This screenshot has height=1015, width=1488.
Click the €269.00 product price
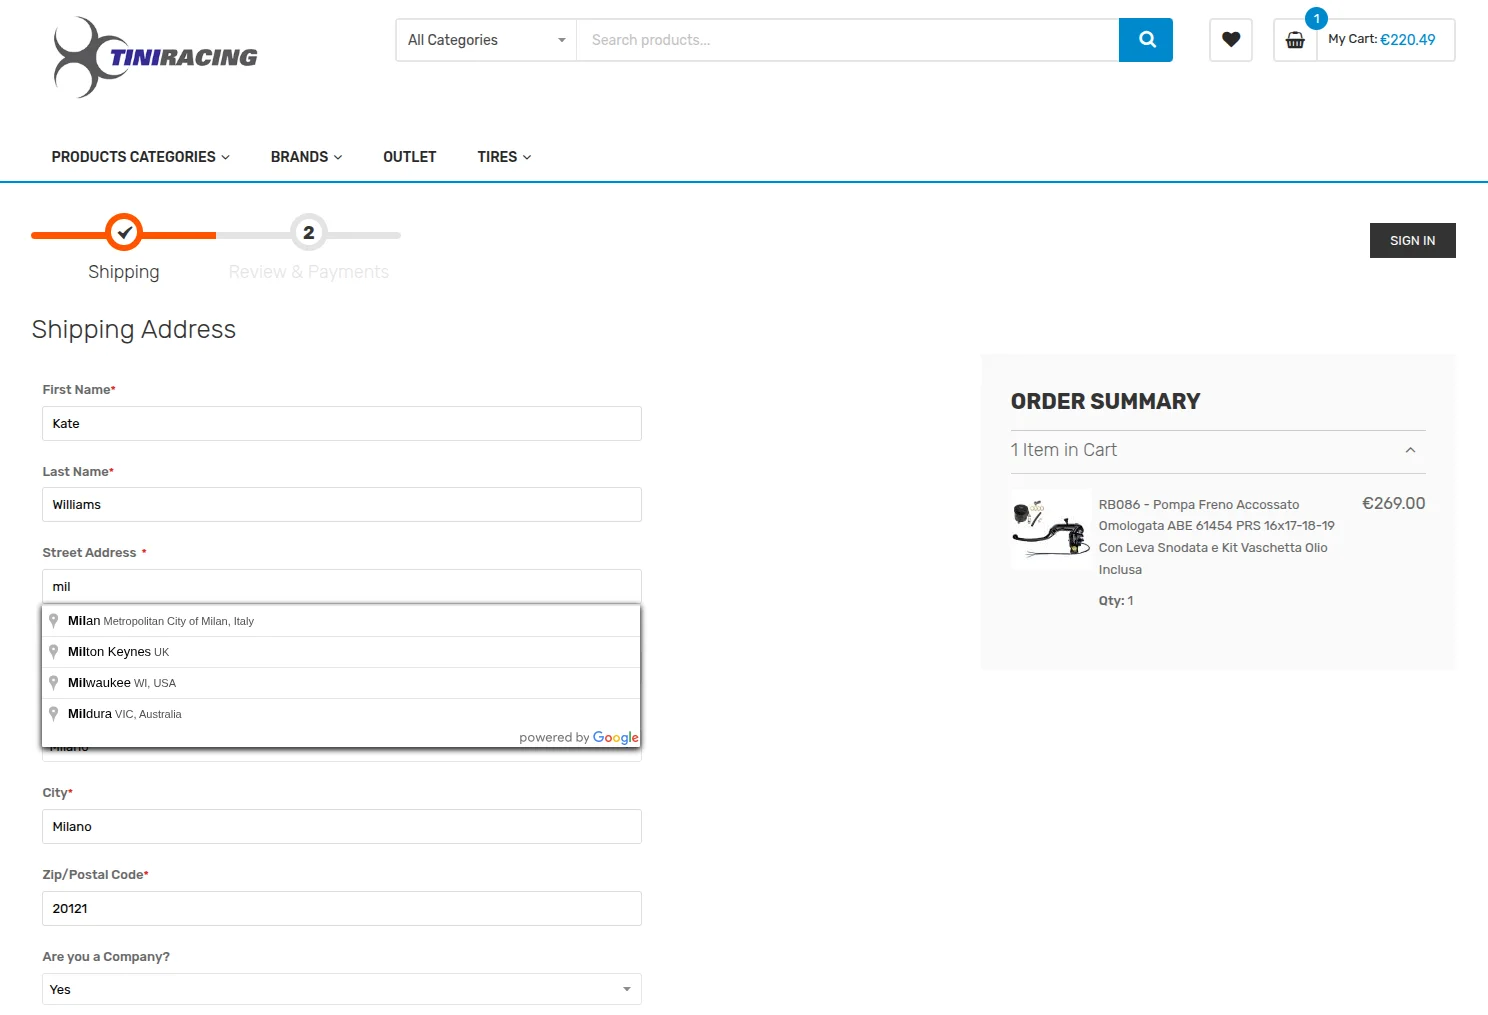(x=1394, y=503)
